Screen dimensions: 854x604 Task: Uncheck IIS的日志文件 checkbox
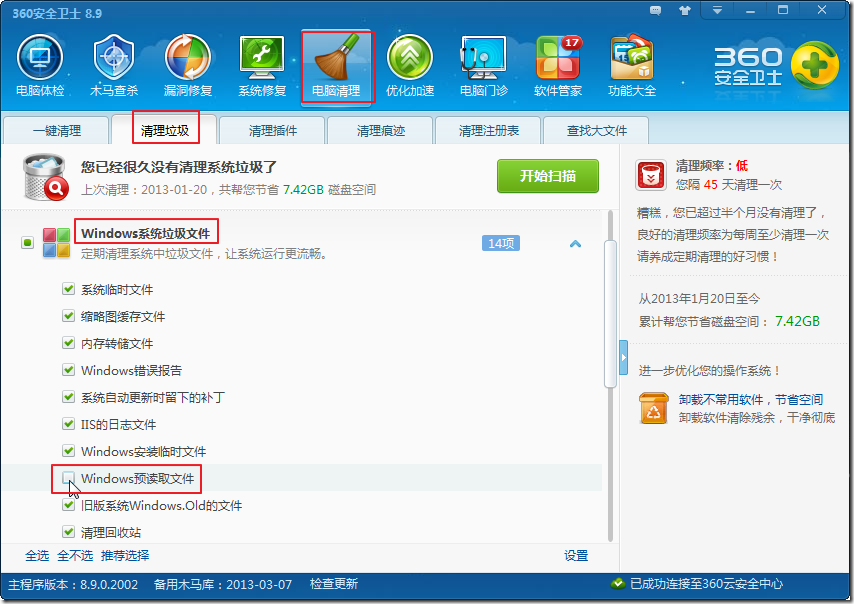pos(68,424)
